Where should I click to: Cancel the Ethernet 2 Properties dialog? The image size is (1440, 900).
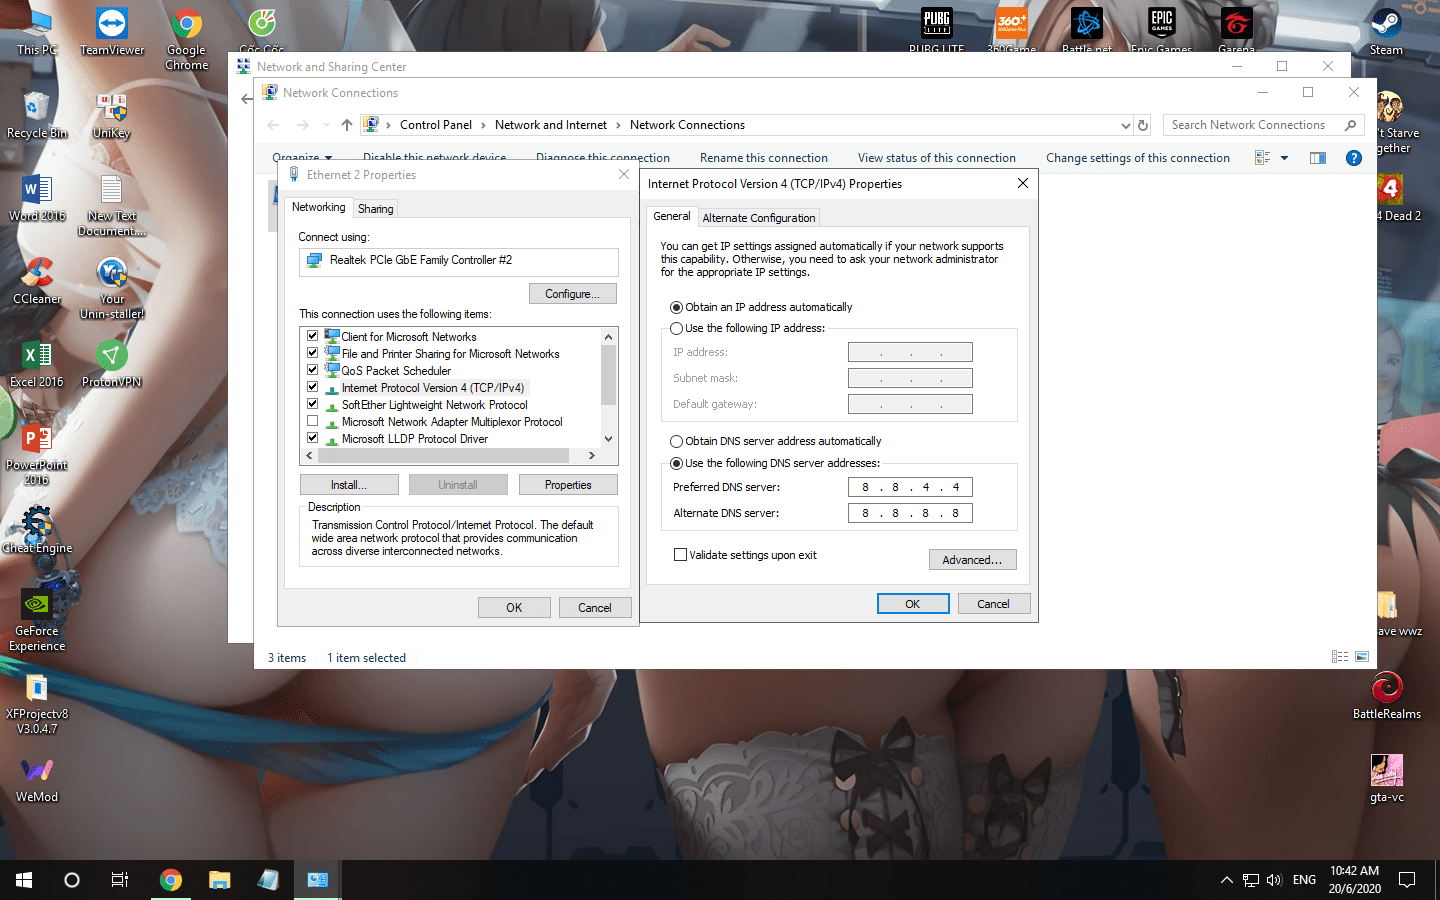coord(594,608)
